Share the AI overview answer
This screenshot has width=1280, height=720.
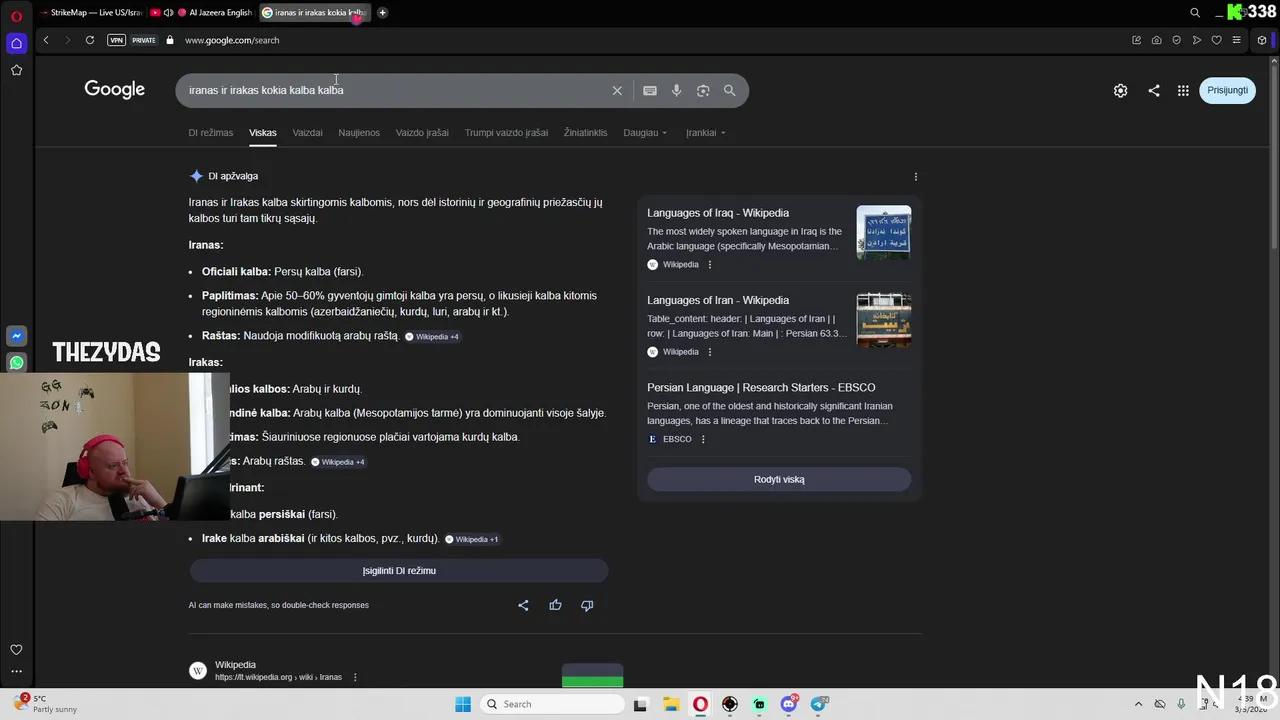(523, 605)
